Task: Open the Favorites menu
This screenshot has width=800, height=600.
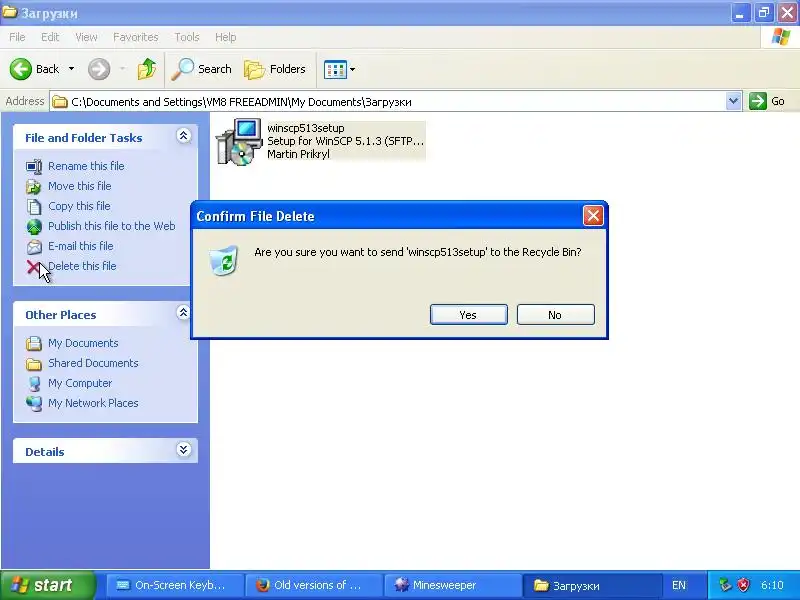Action: click(x=136, y=37)
